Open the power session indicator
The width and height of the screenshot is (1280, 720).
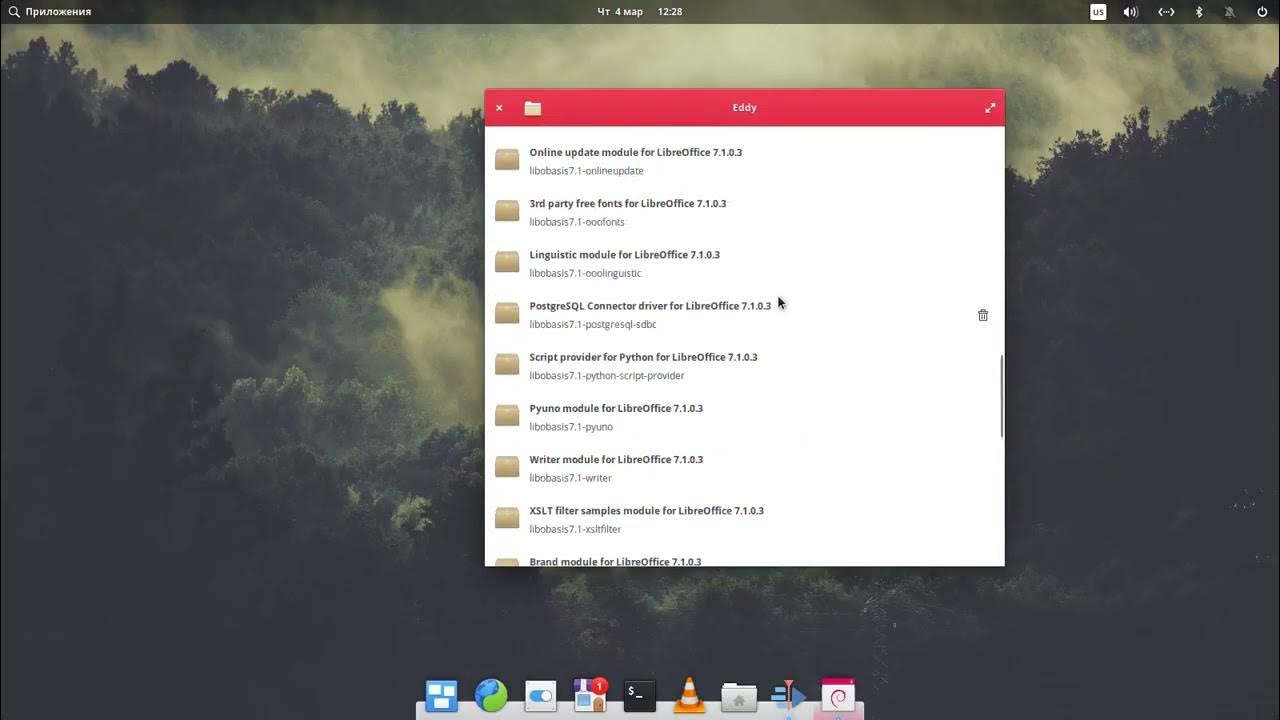[x=1262, y=12]
